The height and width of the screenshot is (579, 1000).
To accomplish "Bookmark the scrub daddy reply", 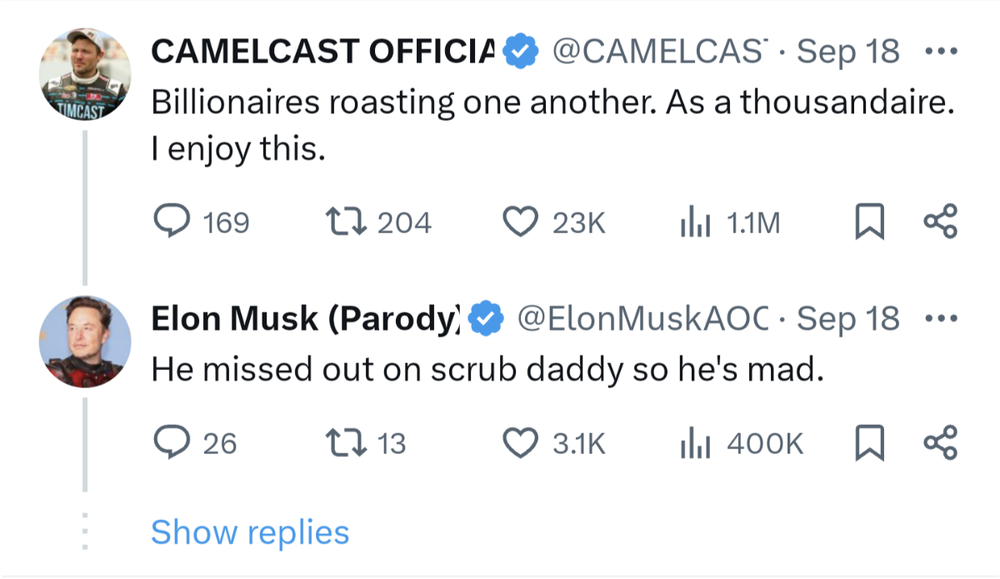I will pyautogui.click(x=870, y=443).
